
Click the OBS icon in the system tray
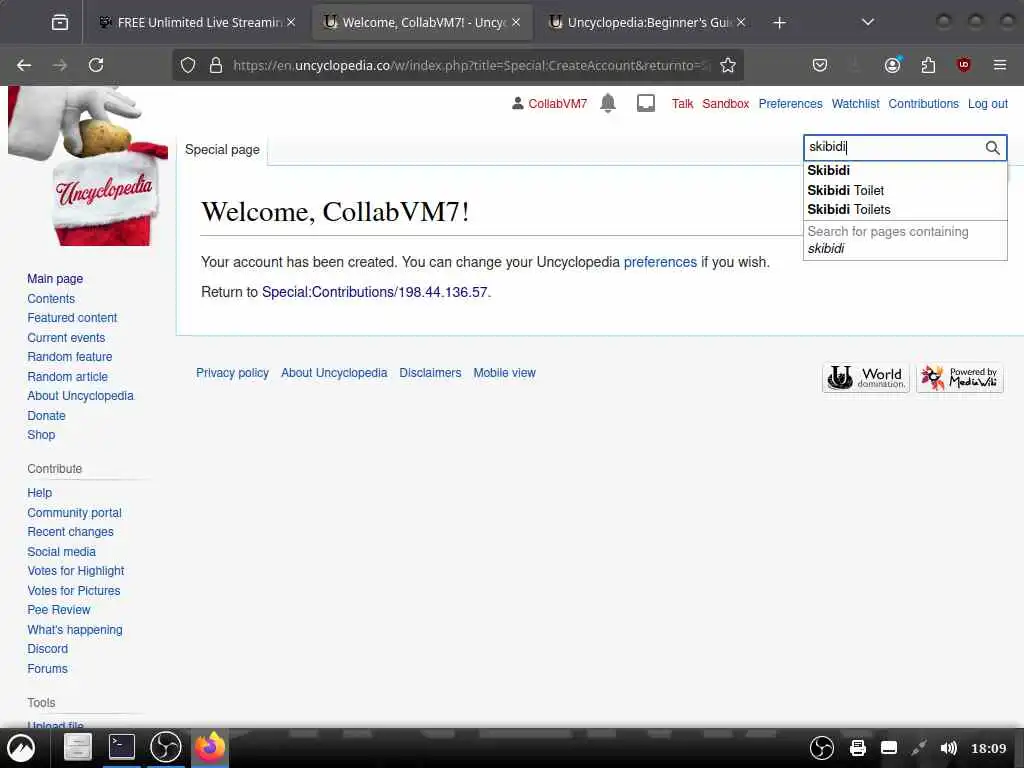pos(822,748)
